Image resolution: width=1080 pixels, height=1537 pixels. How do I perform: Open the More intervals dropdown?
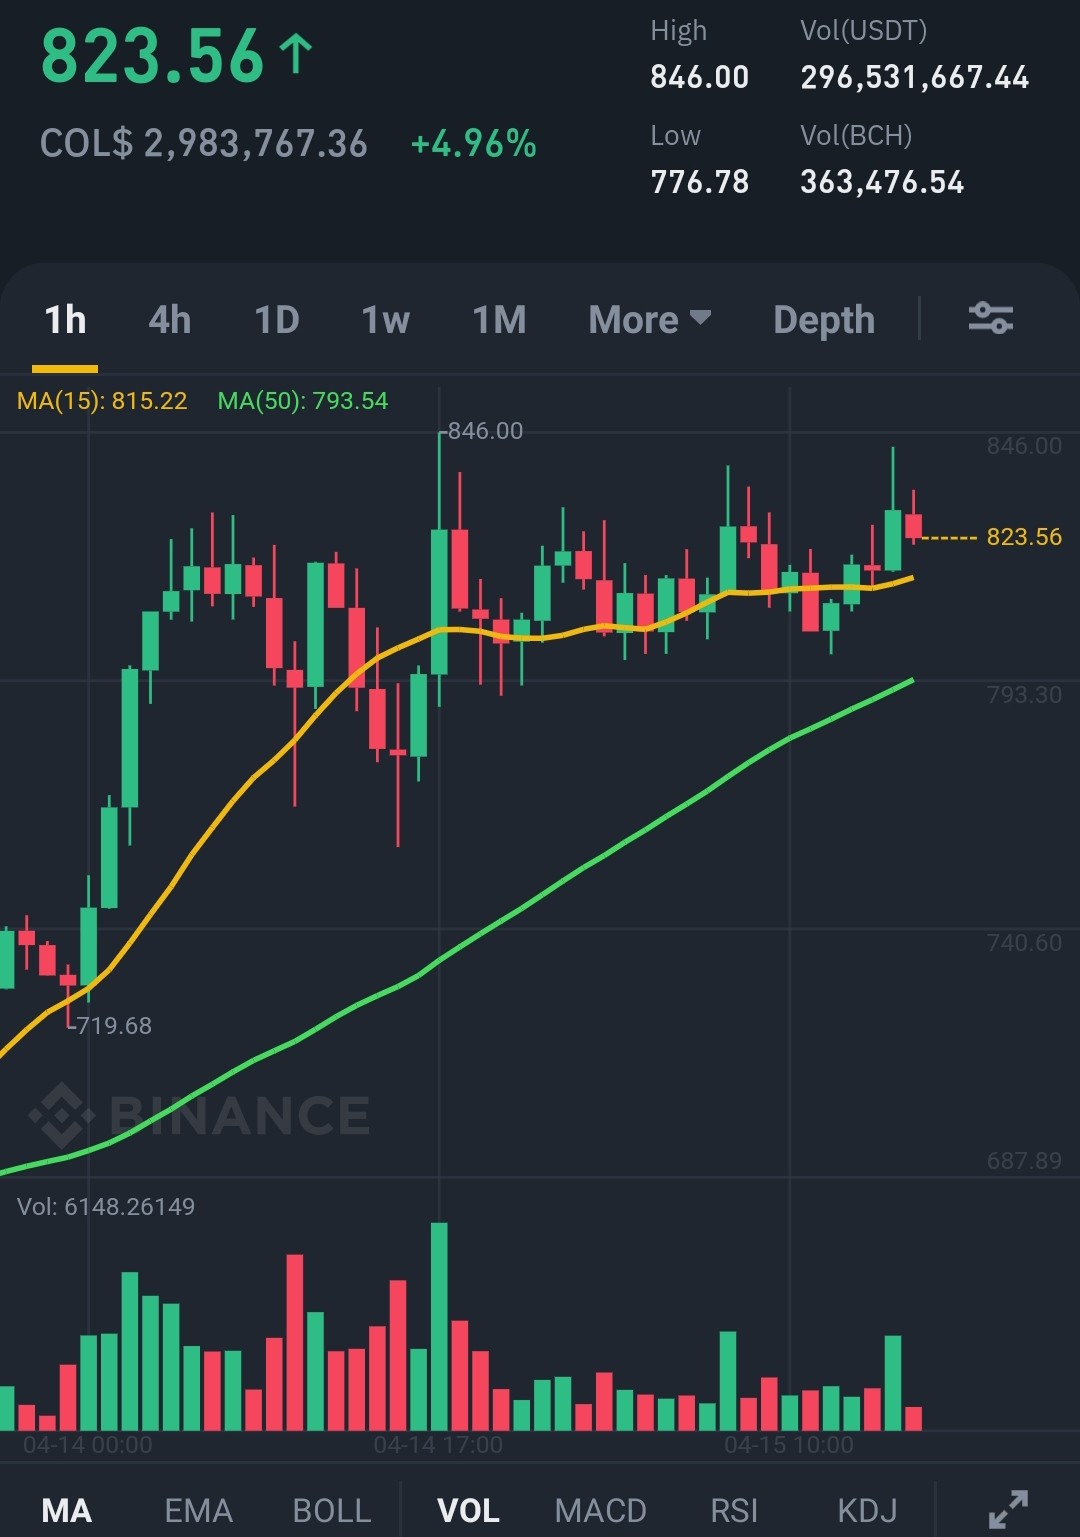650,320
